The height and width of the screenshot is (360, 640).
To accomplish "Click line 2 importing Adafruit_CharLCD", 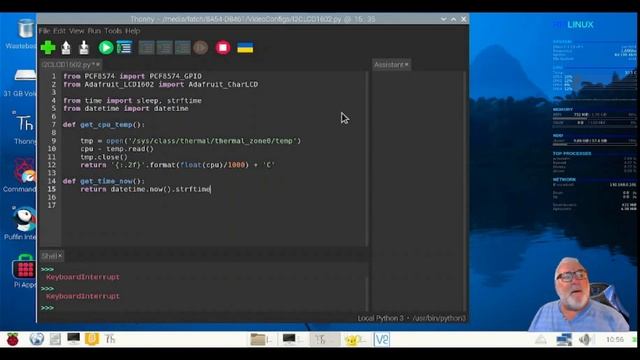I will 160,84.
